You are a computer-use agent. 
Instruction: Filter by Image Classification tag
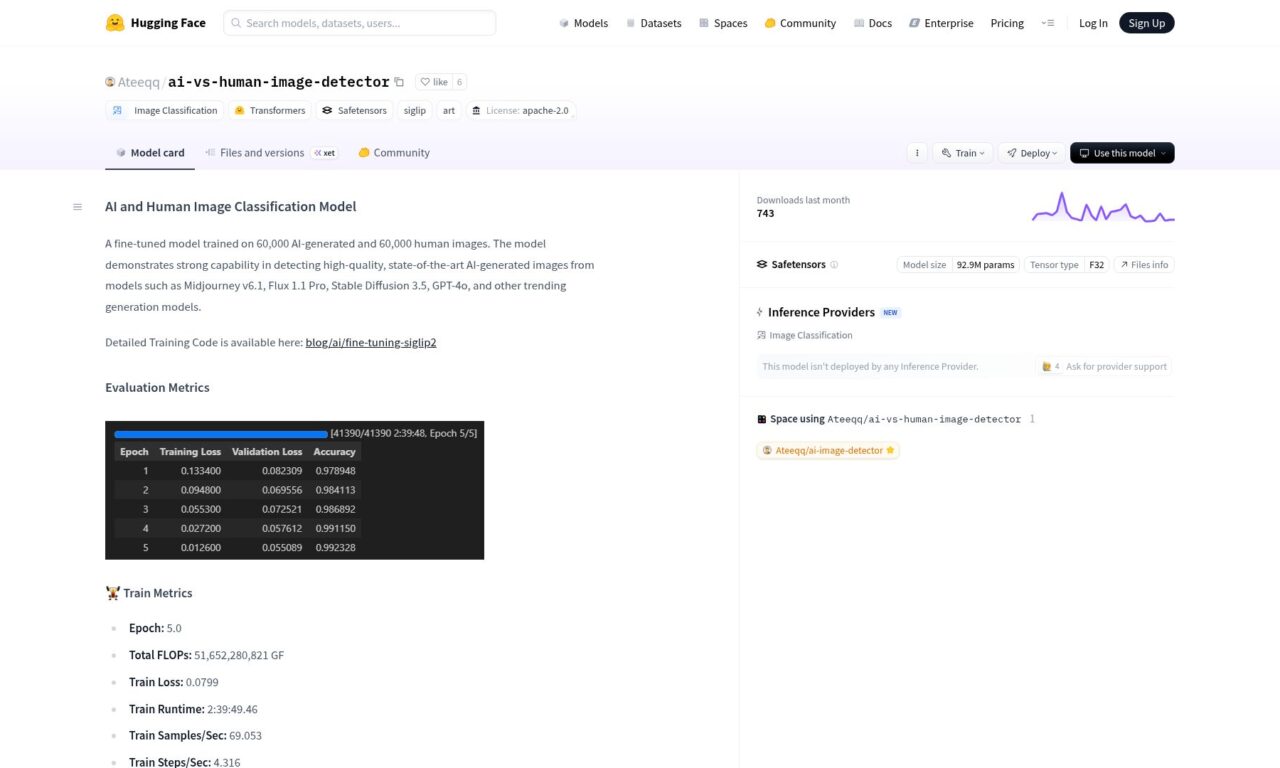[165, 110]
